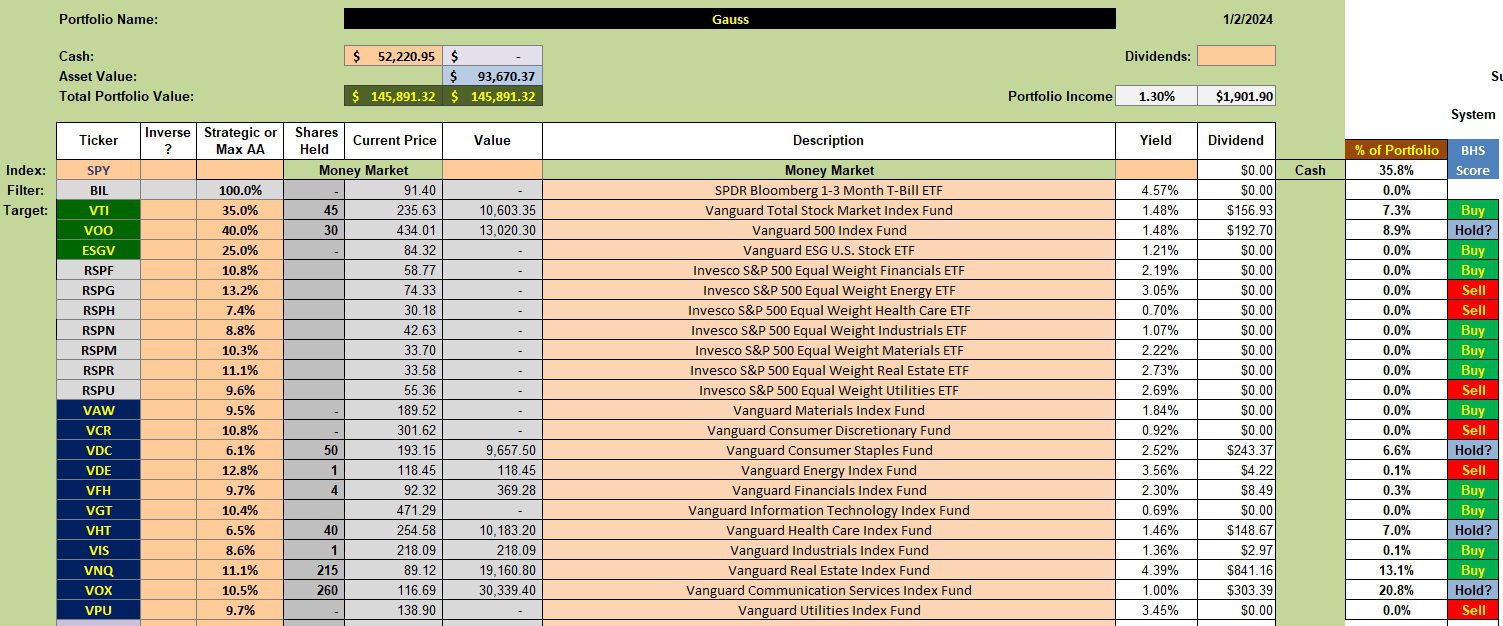Screen dimensions: 1503x626
Task: Select the % of Portfolio header cell
Action: pos(1396,150)
